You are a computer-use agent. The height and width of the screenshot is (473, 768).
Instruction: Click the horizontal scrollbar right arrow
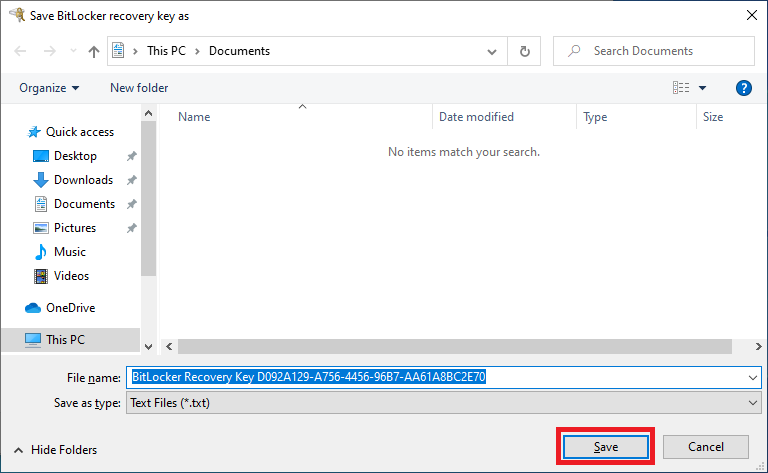(758, 347)
